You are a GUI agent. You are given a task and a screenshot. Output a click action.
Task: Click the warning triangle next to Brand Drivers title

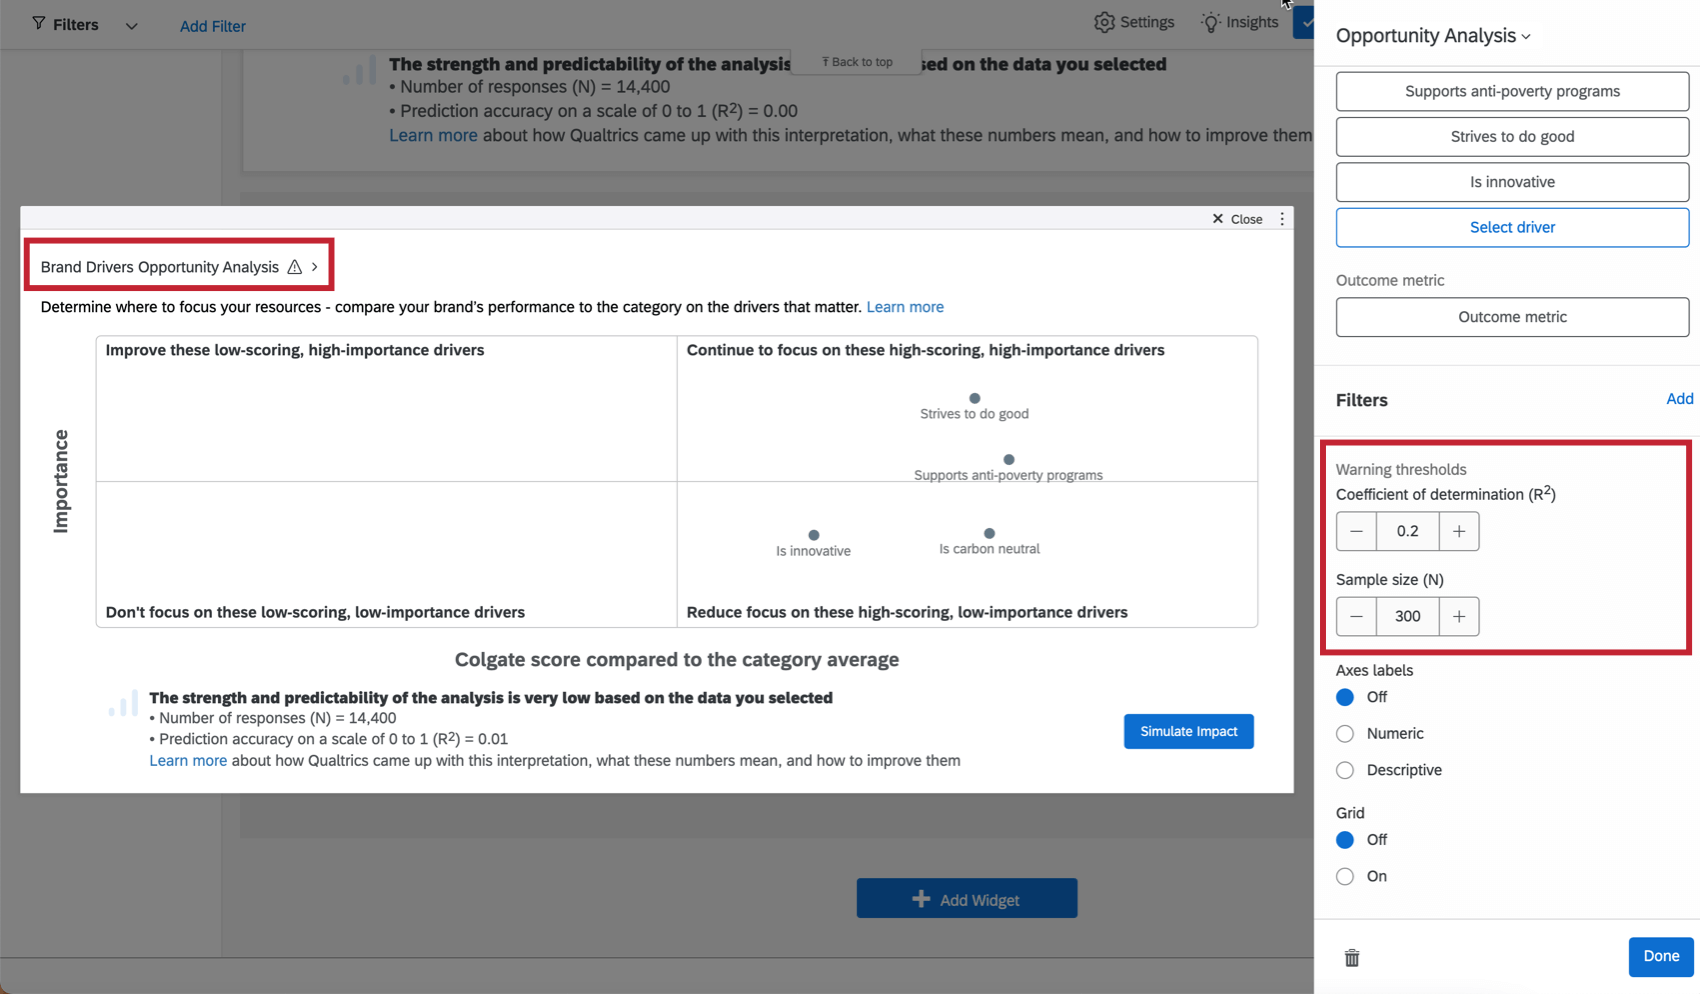[294, 267]
